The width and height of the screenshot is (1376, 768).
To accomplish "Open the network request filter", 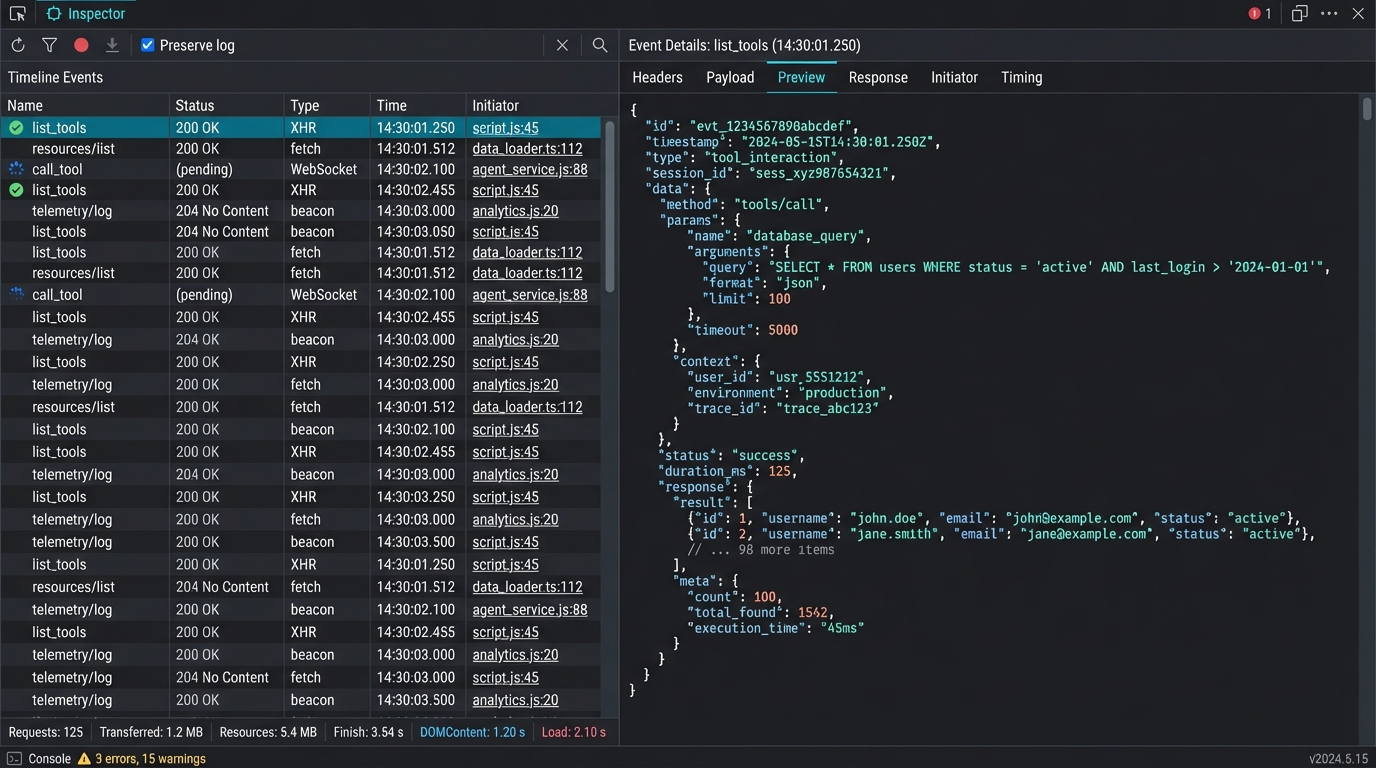I will coord(49,45).
